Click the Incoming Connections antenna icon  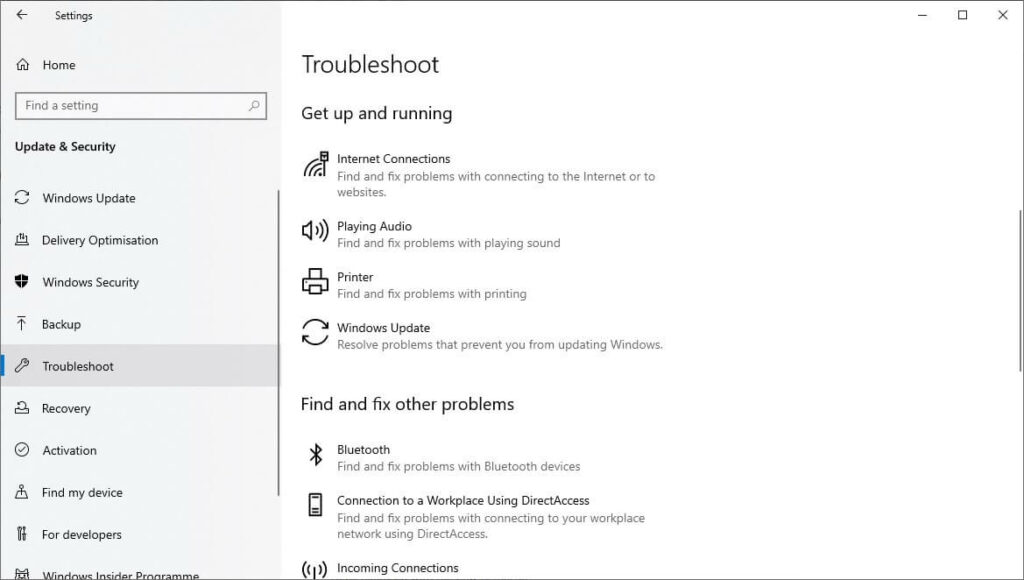[x=315, y=569]
